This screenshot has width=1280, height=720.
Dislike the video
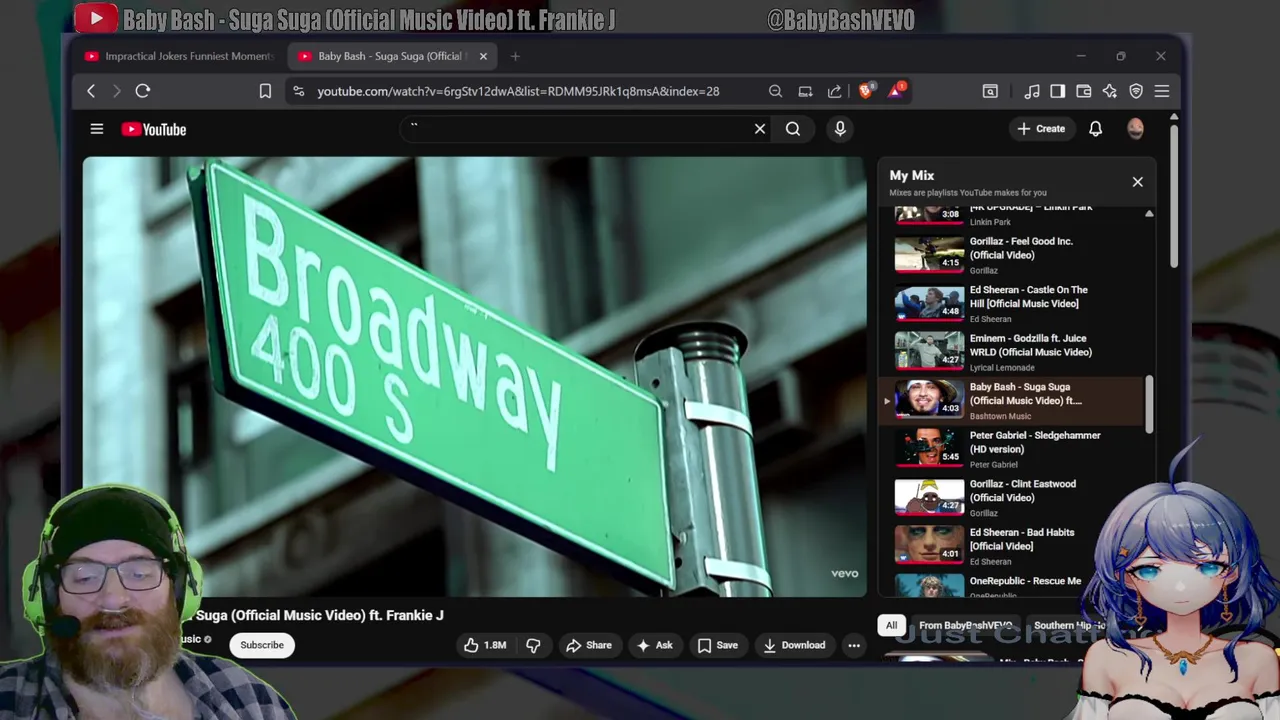533,645
